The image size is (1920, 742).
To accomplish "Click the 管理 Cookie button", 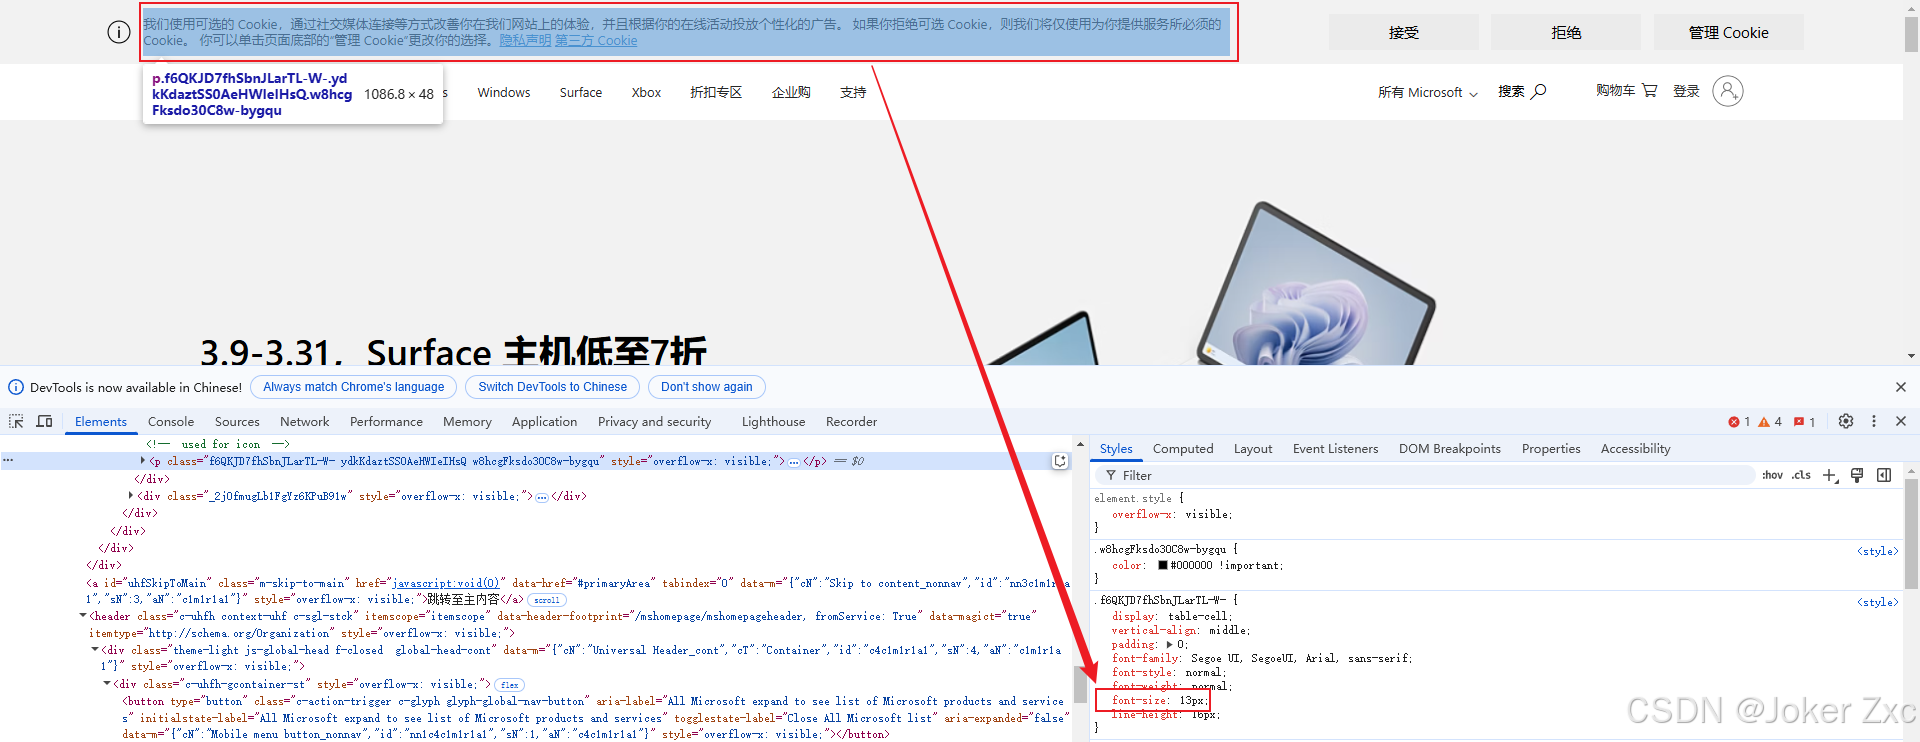I will 1729,32.
